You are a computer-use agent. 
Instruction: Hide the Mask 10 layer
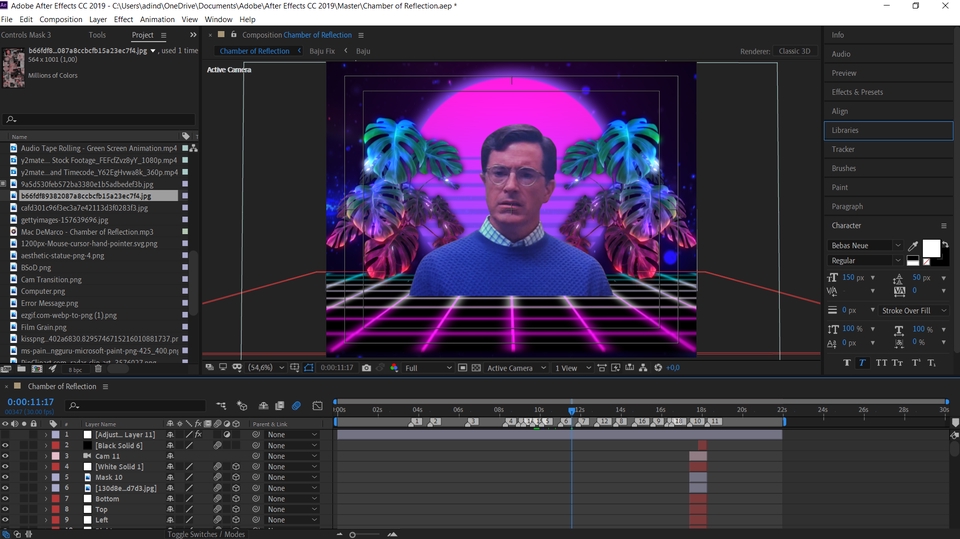[x=5, y=477]
